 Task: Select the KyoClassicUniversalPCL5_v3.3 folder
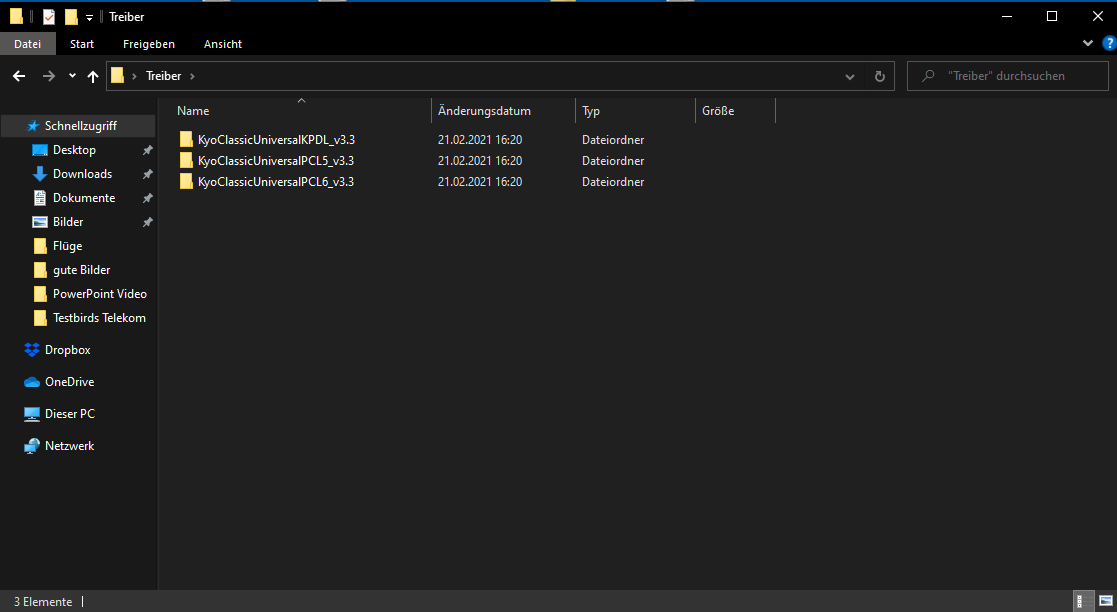[276, 161]
